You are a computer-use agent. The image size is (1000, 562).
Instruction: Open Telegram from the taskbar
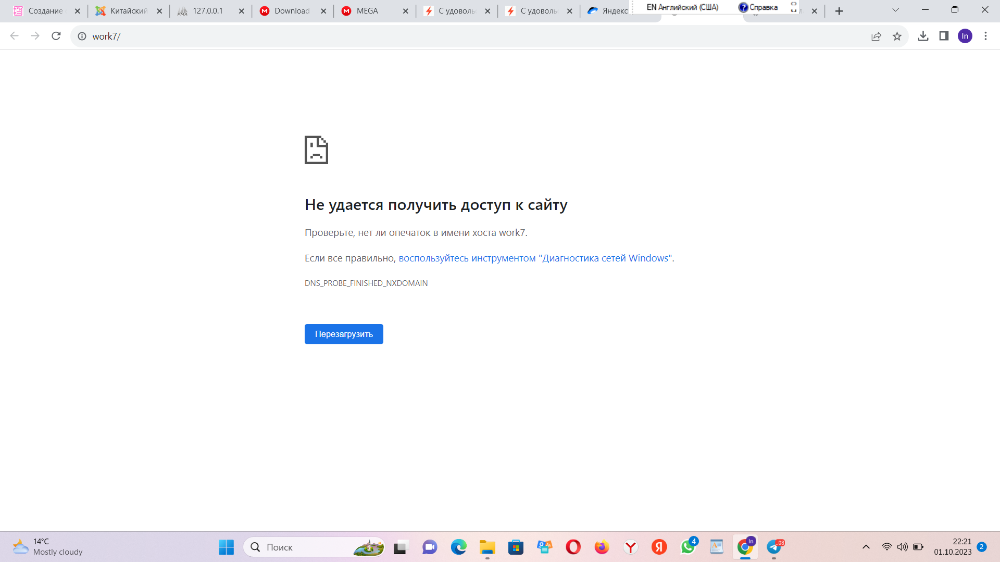(774, 547)
